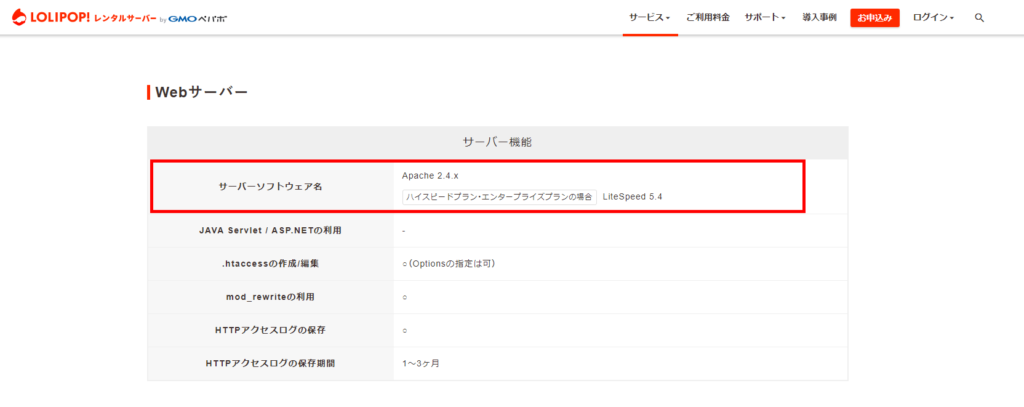Image resolution: width=1024 pixels, height=407 pixels.
Task: Open the 導入事例 menu item
Action: click(x=819, y=18)
